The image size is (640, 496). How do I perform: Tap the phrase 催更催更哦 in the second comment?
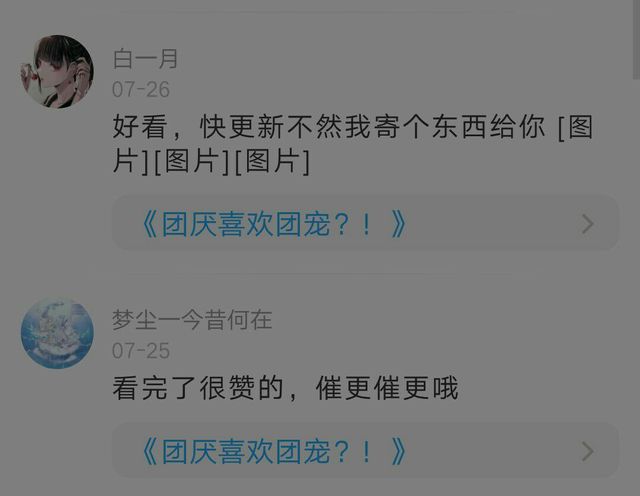[x=387, y=388]
